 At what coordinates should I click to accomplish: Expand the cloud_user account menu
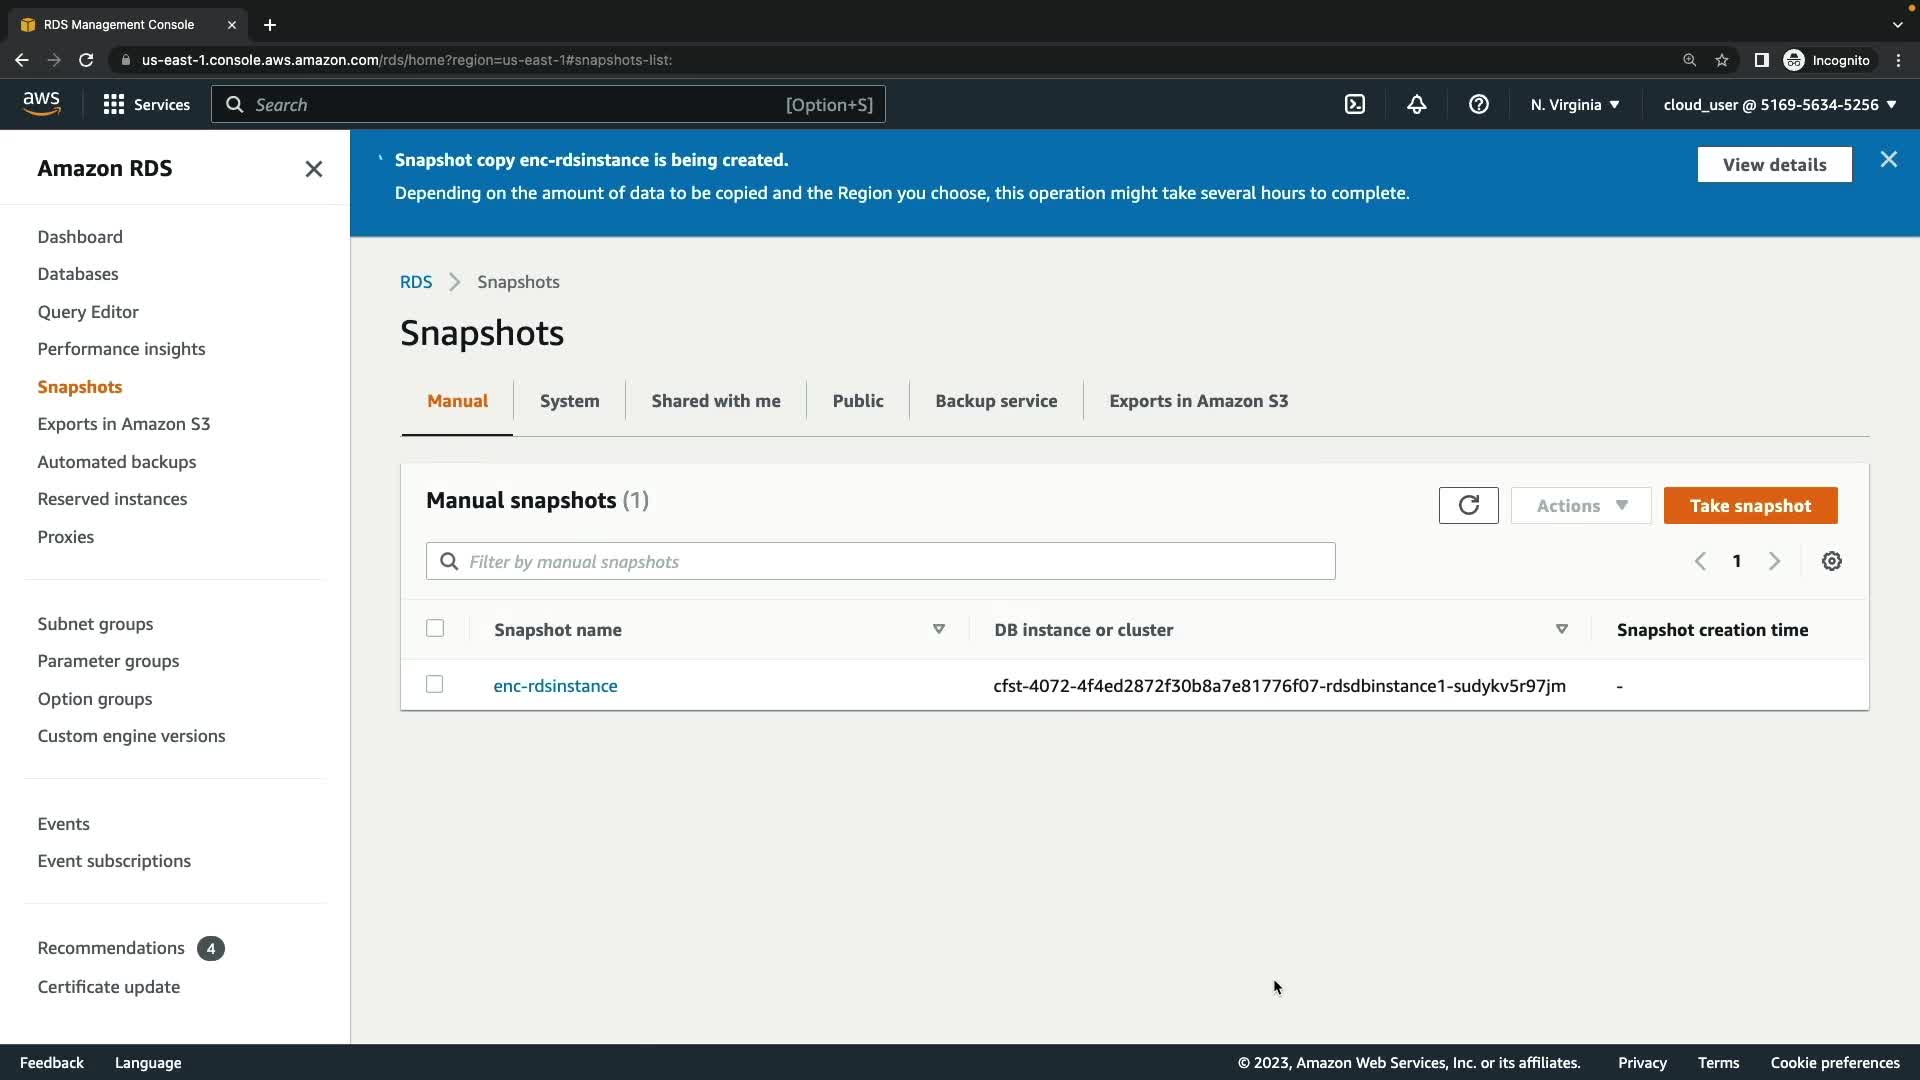tap(1779, 104)
